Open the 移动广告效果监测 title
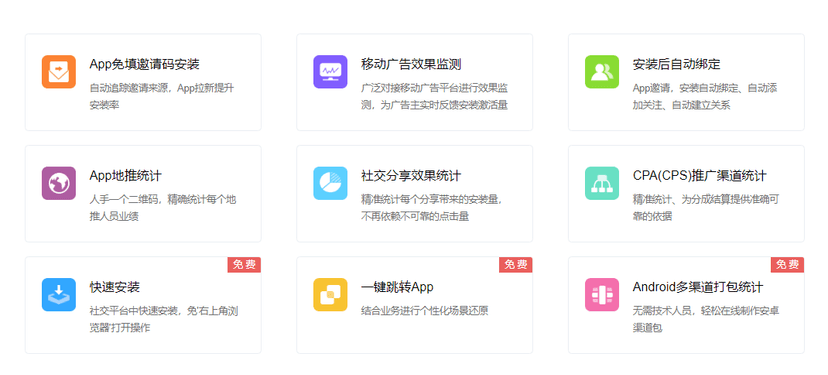The image size is (828, 375). point(411,64)
